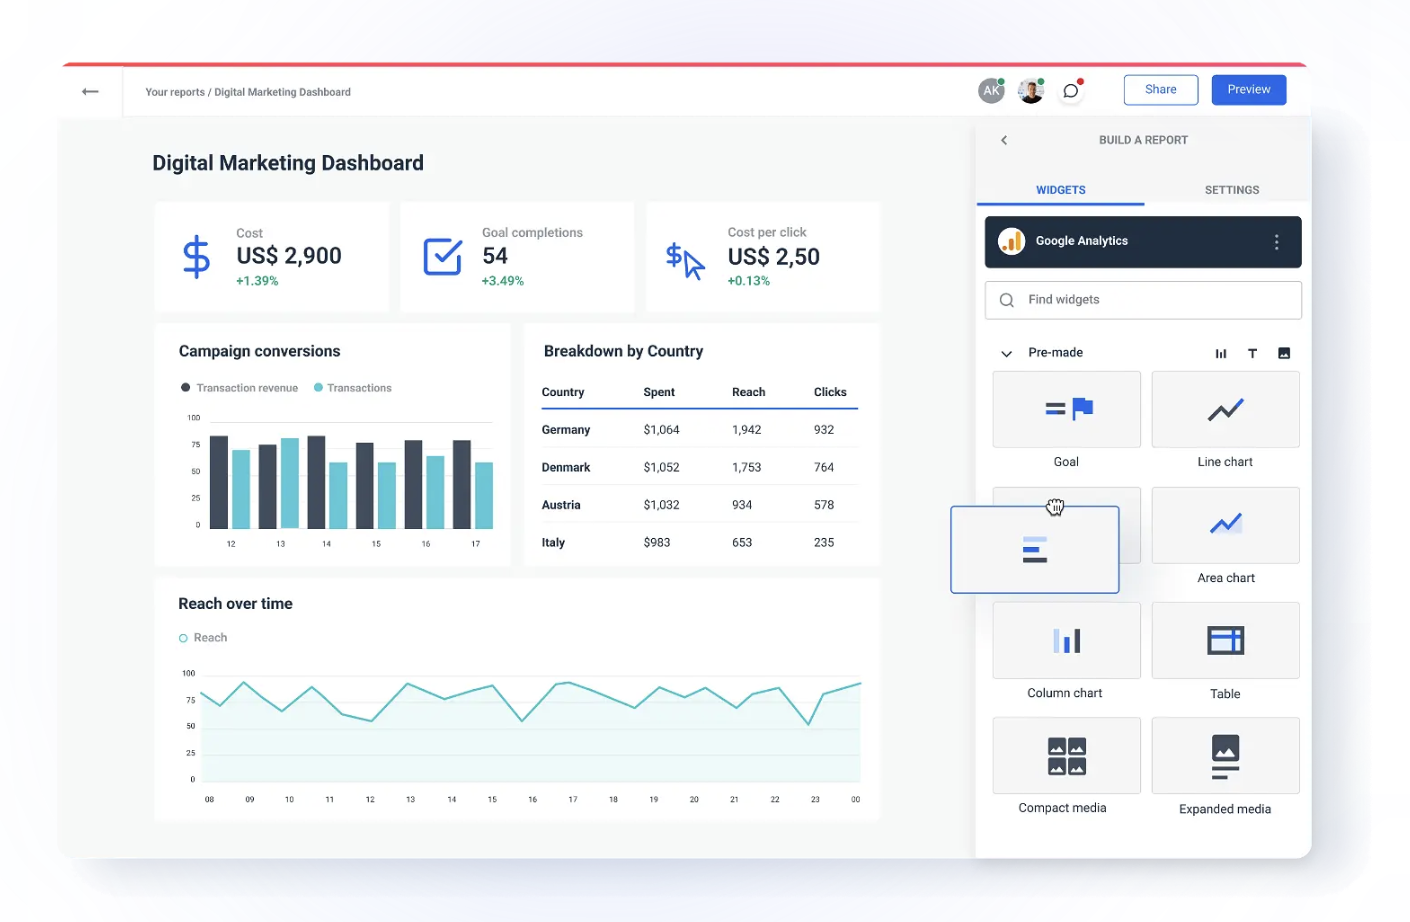Add the Compact media widget

pos(1066,756)
